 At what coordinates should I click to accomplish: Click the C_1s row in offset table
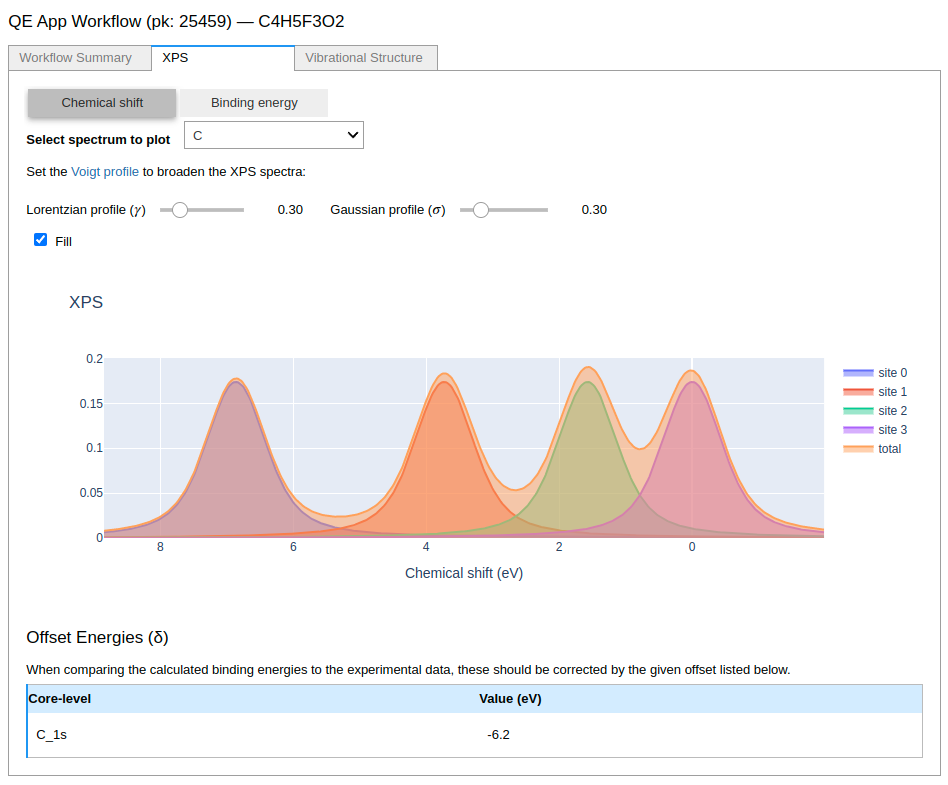point(475,735)
